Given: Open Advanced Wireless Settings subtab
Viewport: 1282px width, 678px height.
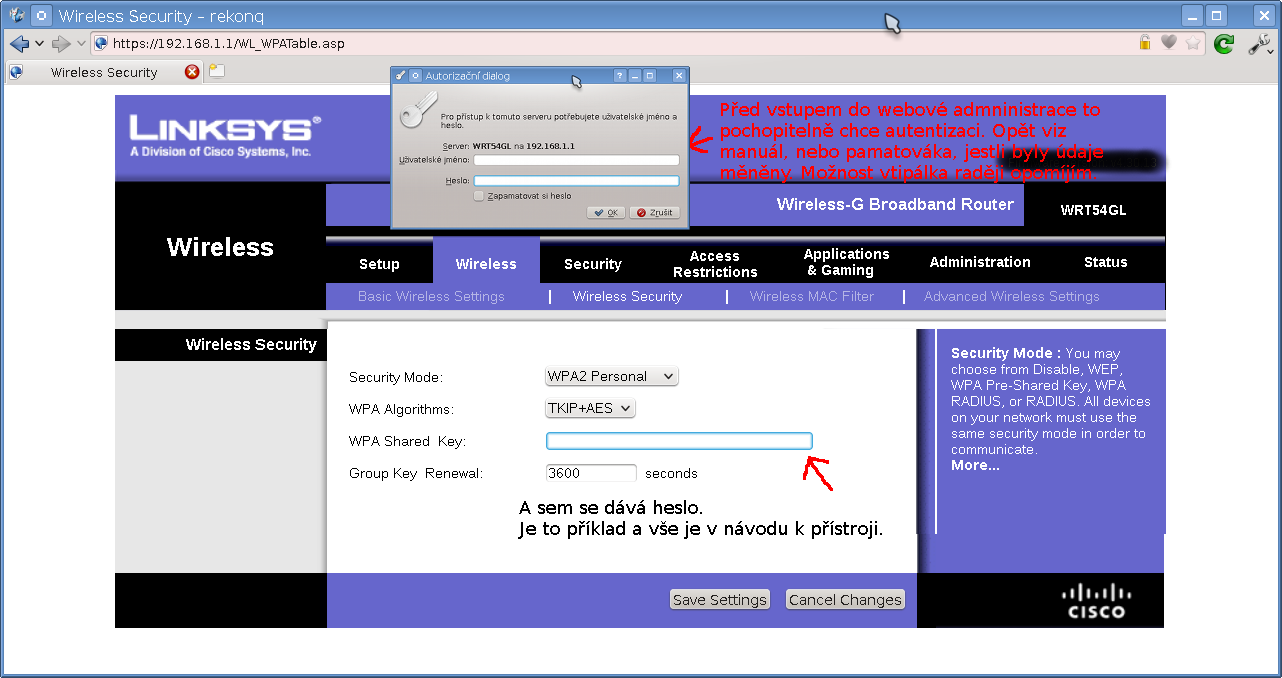Looking at the screenshot, I should tap(1012, 296).
